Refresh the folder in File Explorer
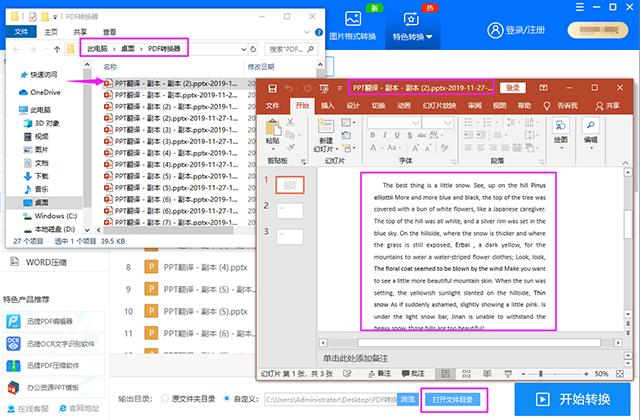 tap(253, 49)
